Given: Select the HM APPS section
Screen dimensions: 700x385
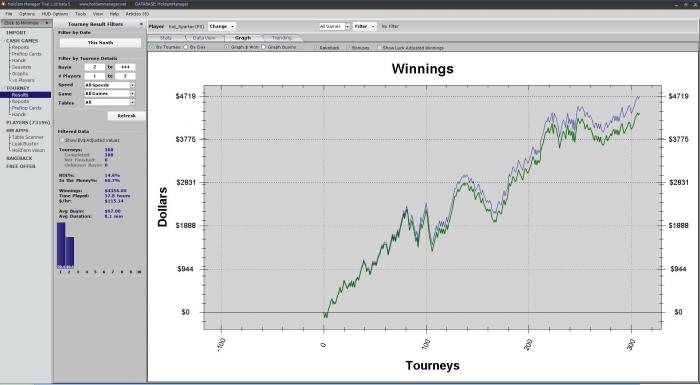Looking at the screenshot, I should click(17, 130).
